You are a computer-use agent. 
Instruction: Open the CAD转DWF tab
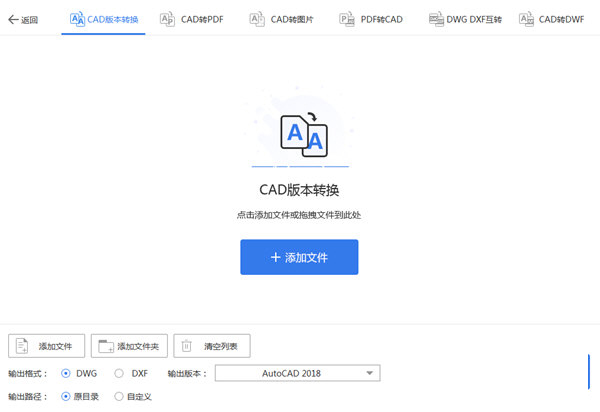(551, 19)
